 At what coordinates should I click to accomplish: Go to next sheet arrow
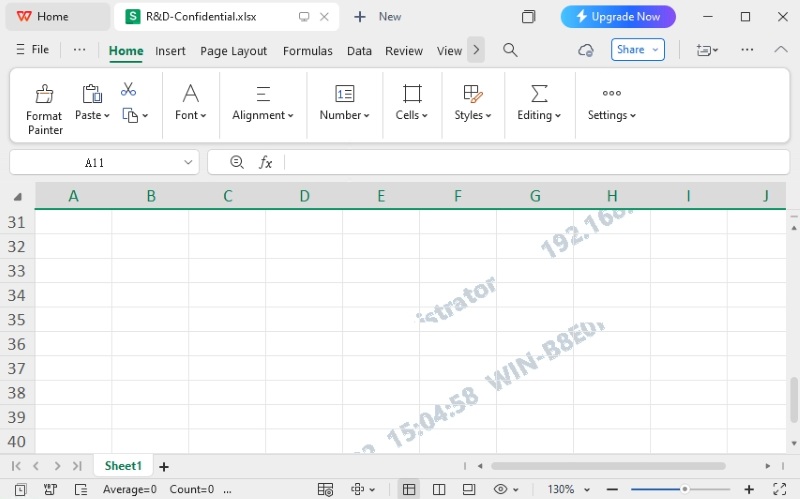point(57,466)
